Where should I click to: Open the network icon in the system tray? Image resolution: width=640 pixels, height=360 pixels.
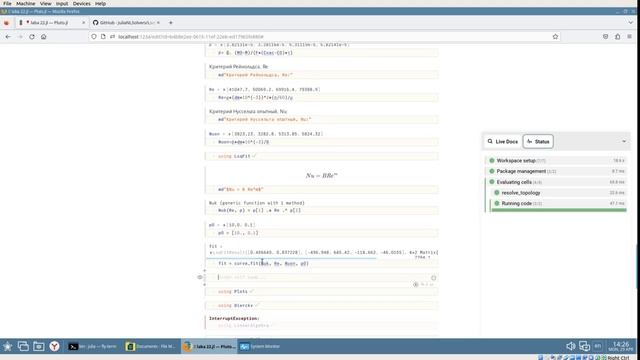click(x=584, y=347)
